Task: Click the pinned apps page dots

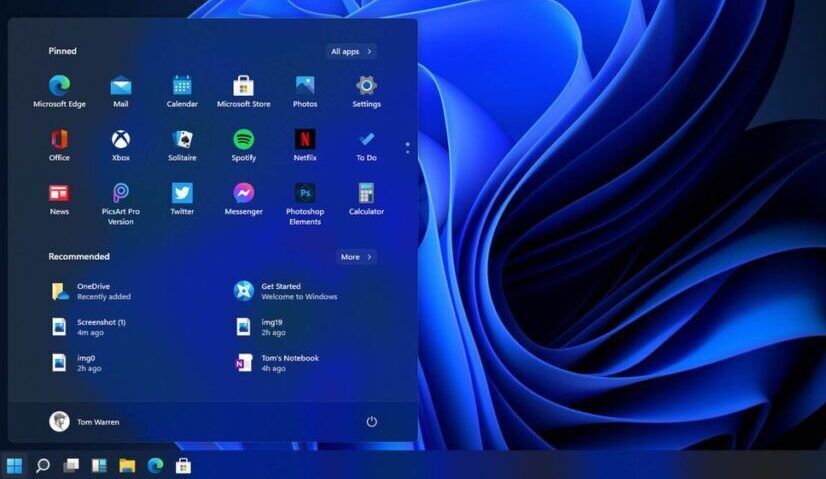Action: pos(407,148)
